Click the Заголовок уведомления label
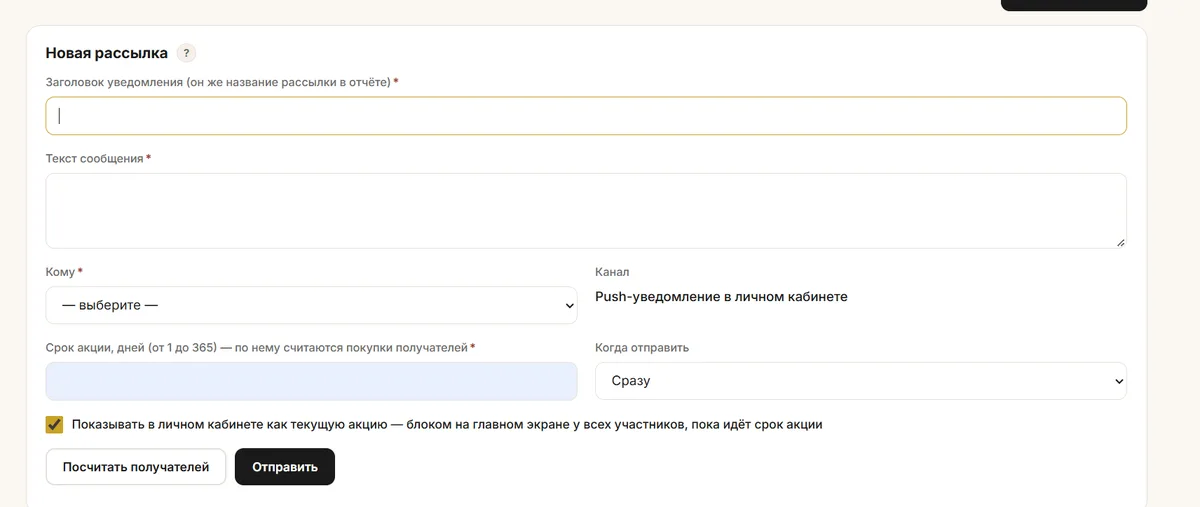 click(222, 82)
